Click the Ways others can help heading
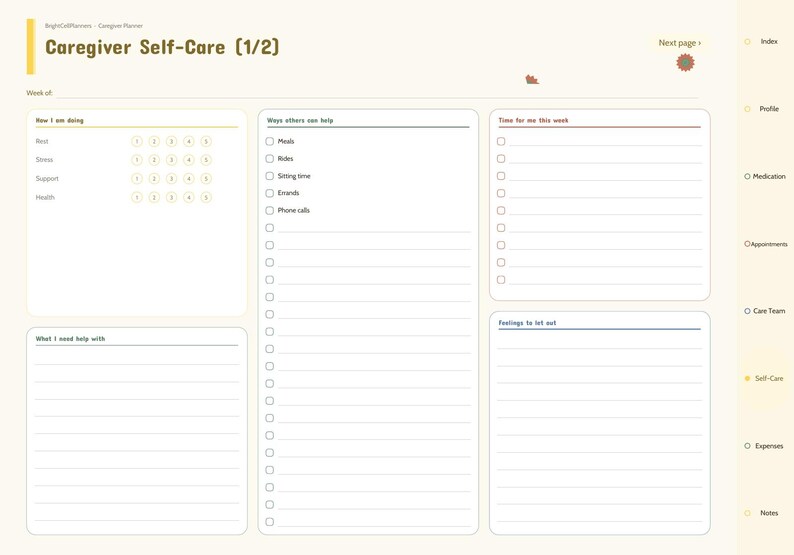This screenshot has width=794, height=555. pyautogui.click(x=300, y=121)
